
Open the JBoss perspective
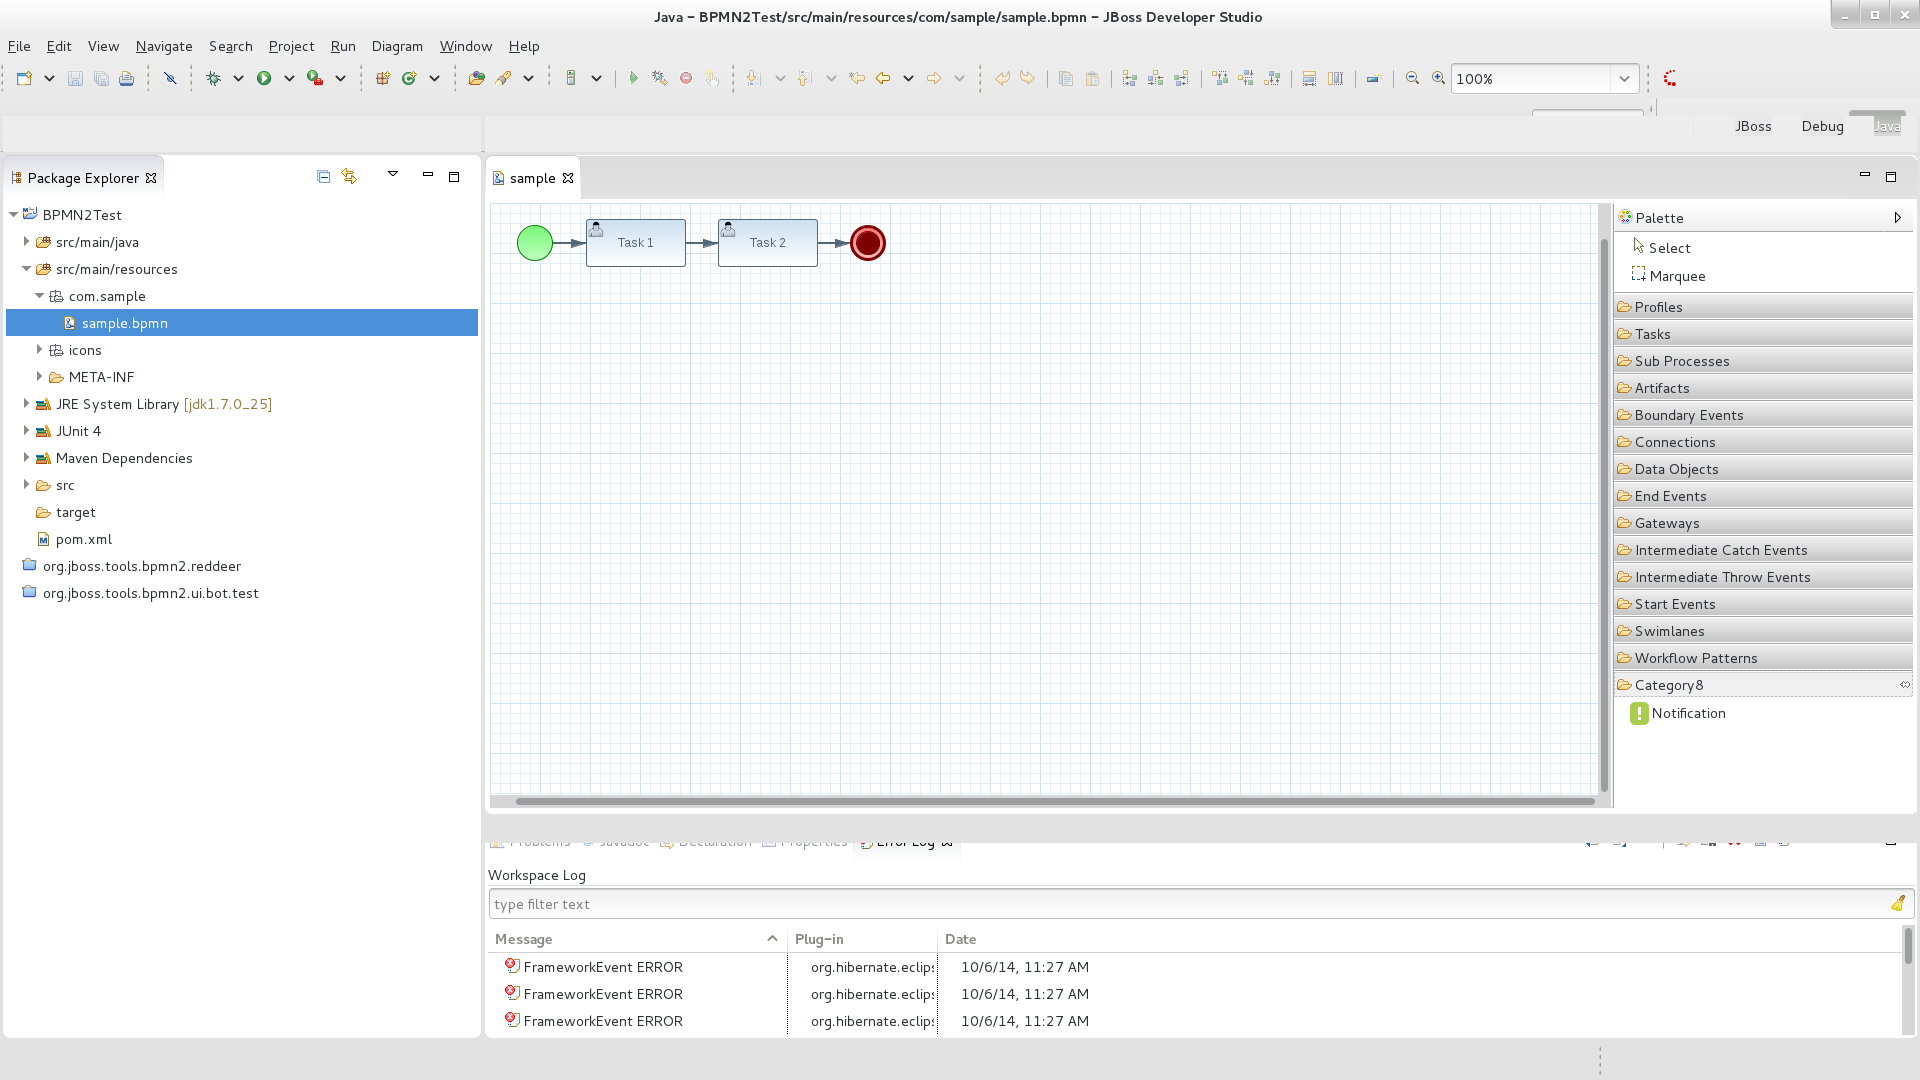pyautogui.click(x=1753, y=126)
